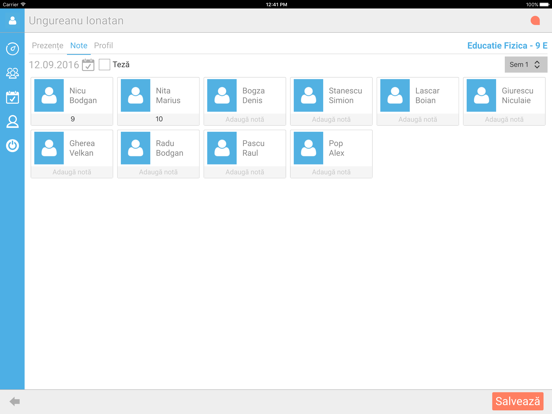552x414 pixels.
Task: Open the calendar check icon in sidebar
Action: [x=12, y=97]
